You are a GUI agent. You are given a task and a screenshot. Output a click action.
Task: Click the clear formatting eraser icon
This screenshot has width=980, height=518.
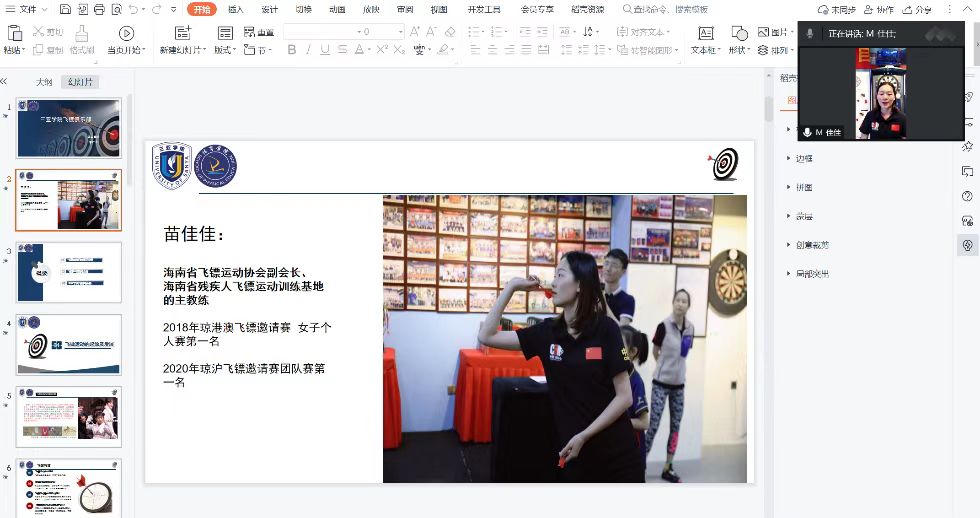pos(449,32)
